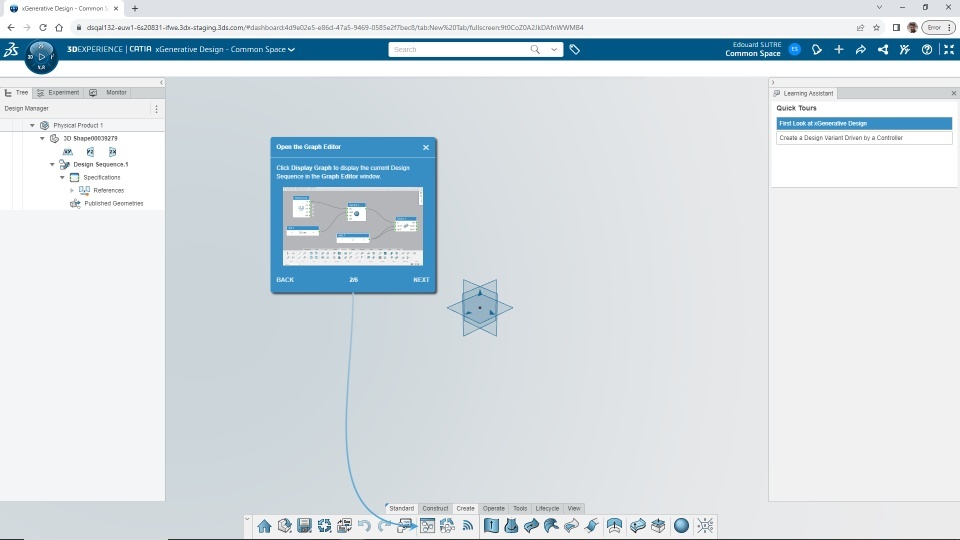Click the graph editor preview thumbnail
The image size is (960, 540).
click(353, 227)
